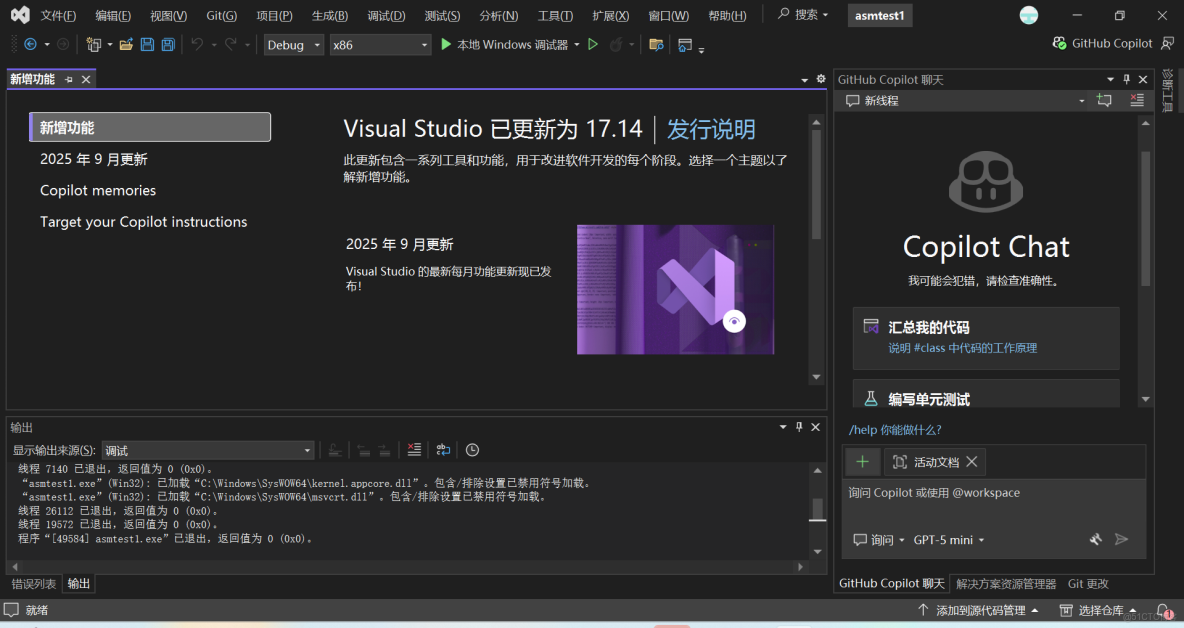Click the Save All icon
Image resolution: width=1184 pixels, height=628 pixels.
168,44
